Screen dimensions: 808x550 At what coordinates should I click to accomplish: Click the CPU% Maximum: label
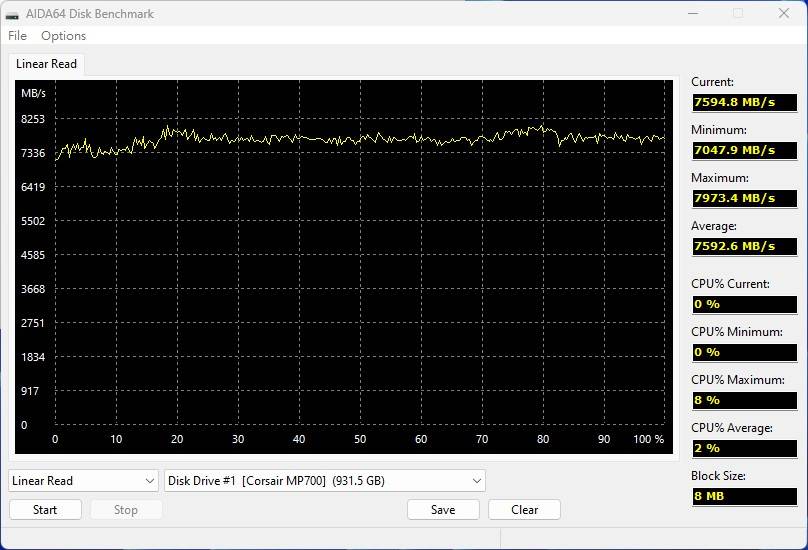[738, 380]
